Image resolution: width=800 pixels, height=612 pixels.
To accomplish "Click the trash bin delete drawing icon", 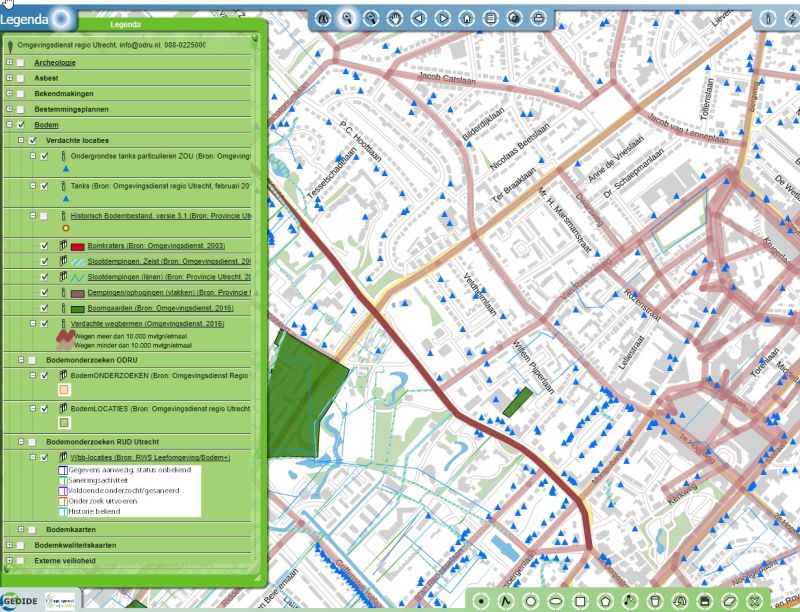I will point(655,601).
